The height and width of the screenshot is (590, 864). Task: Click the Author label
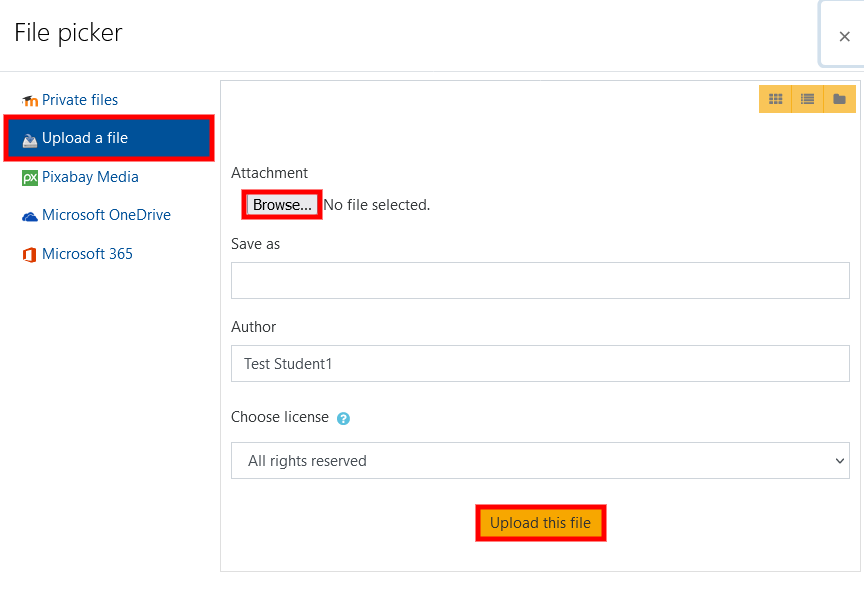click(x=253, y=327)
